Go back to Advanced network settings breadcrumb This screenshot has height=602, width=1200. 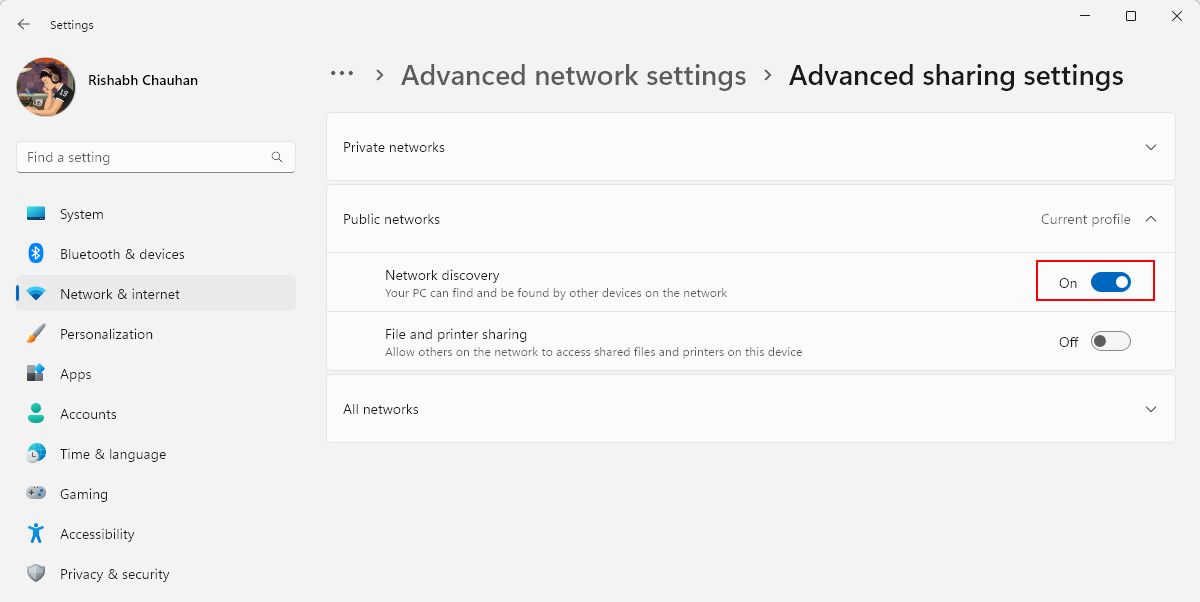tap(573, 76)
